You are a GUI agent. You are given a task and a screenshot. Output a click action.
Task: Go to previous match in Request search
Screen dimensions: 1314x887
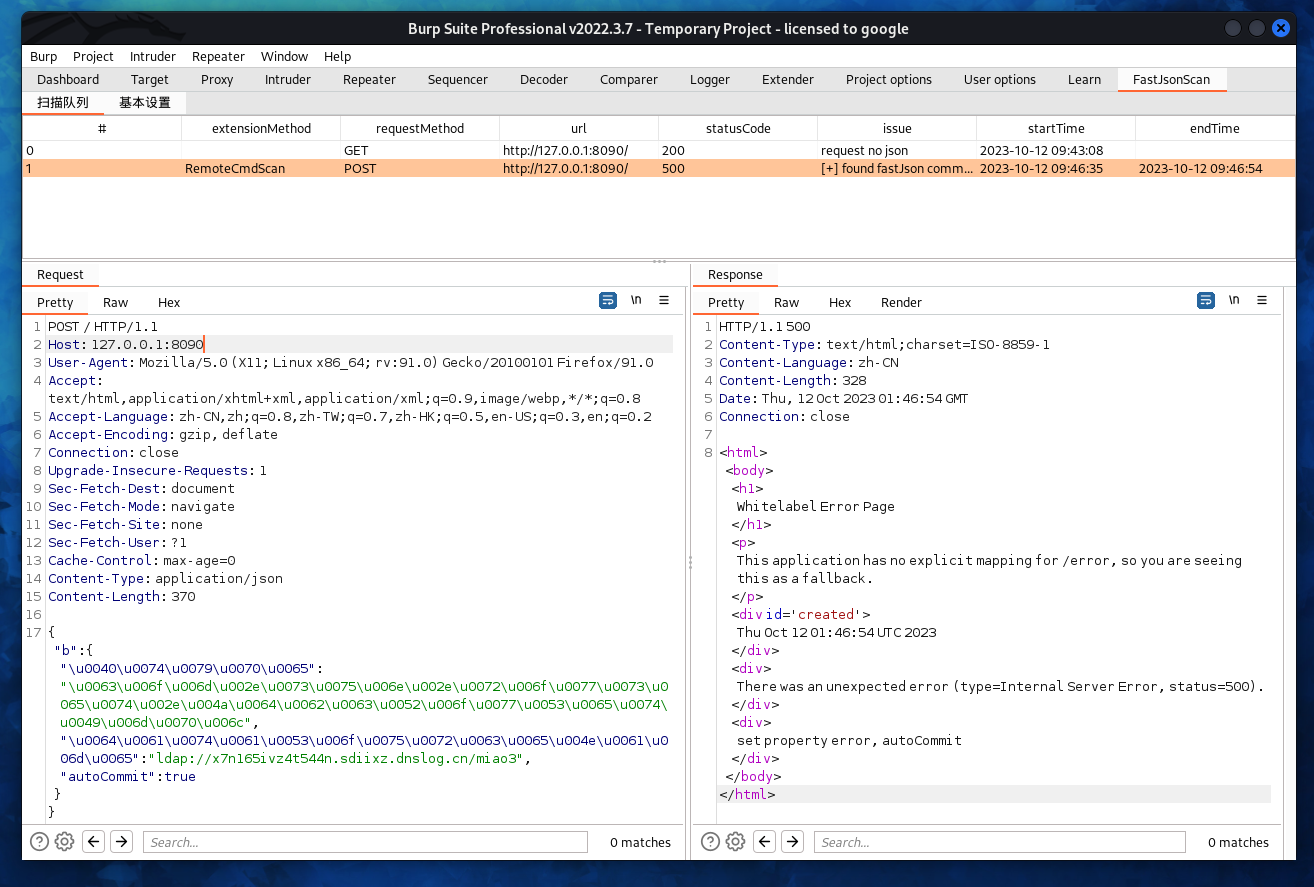pyautogui.click(x=94, y=842)
